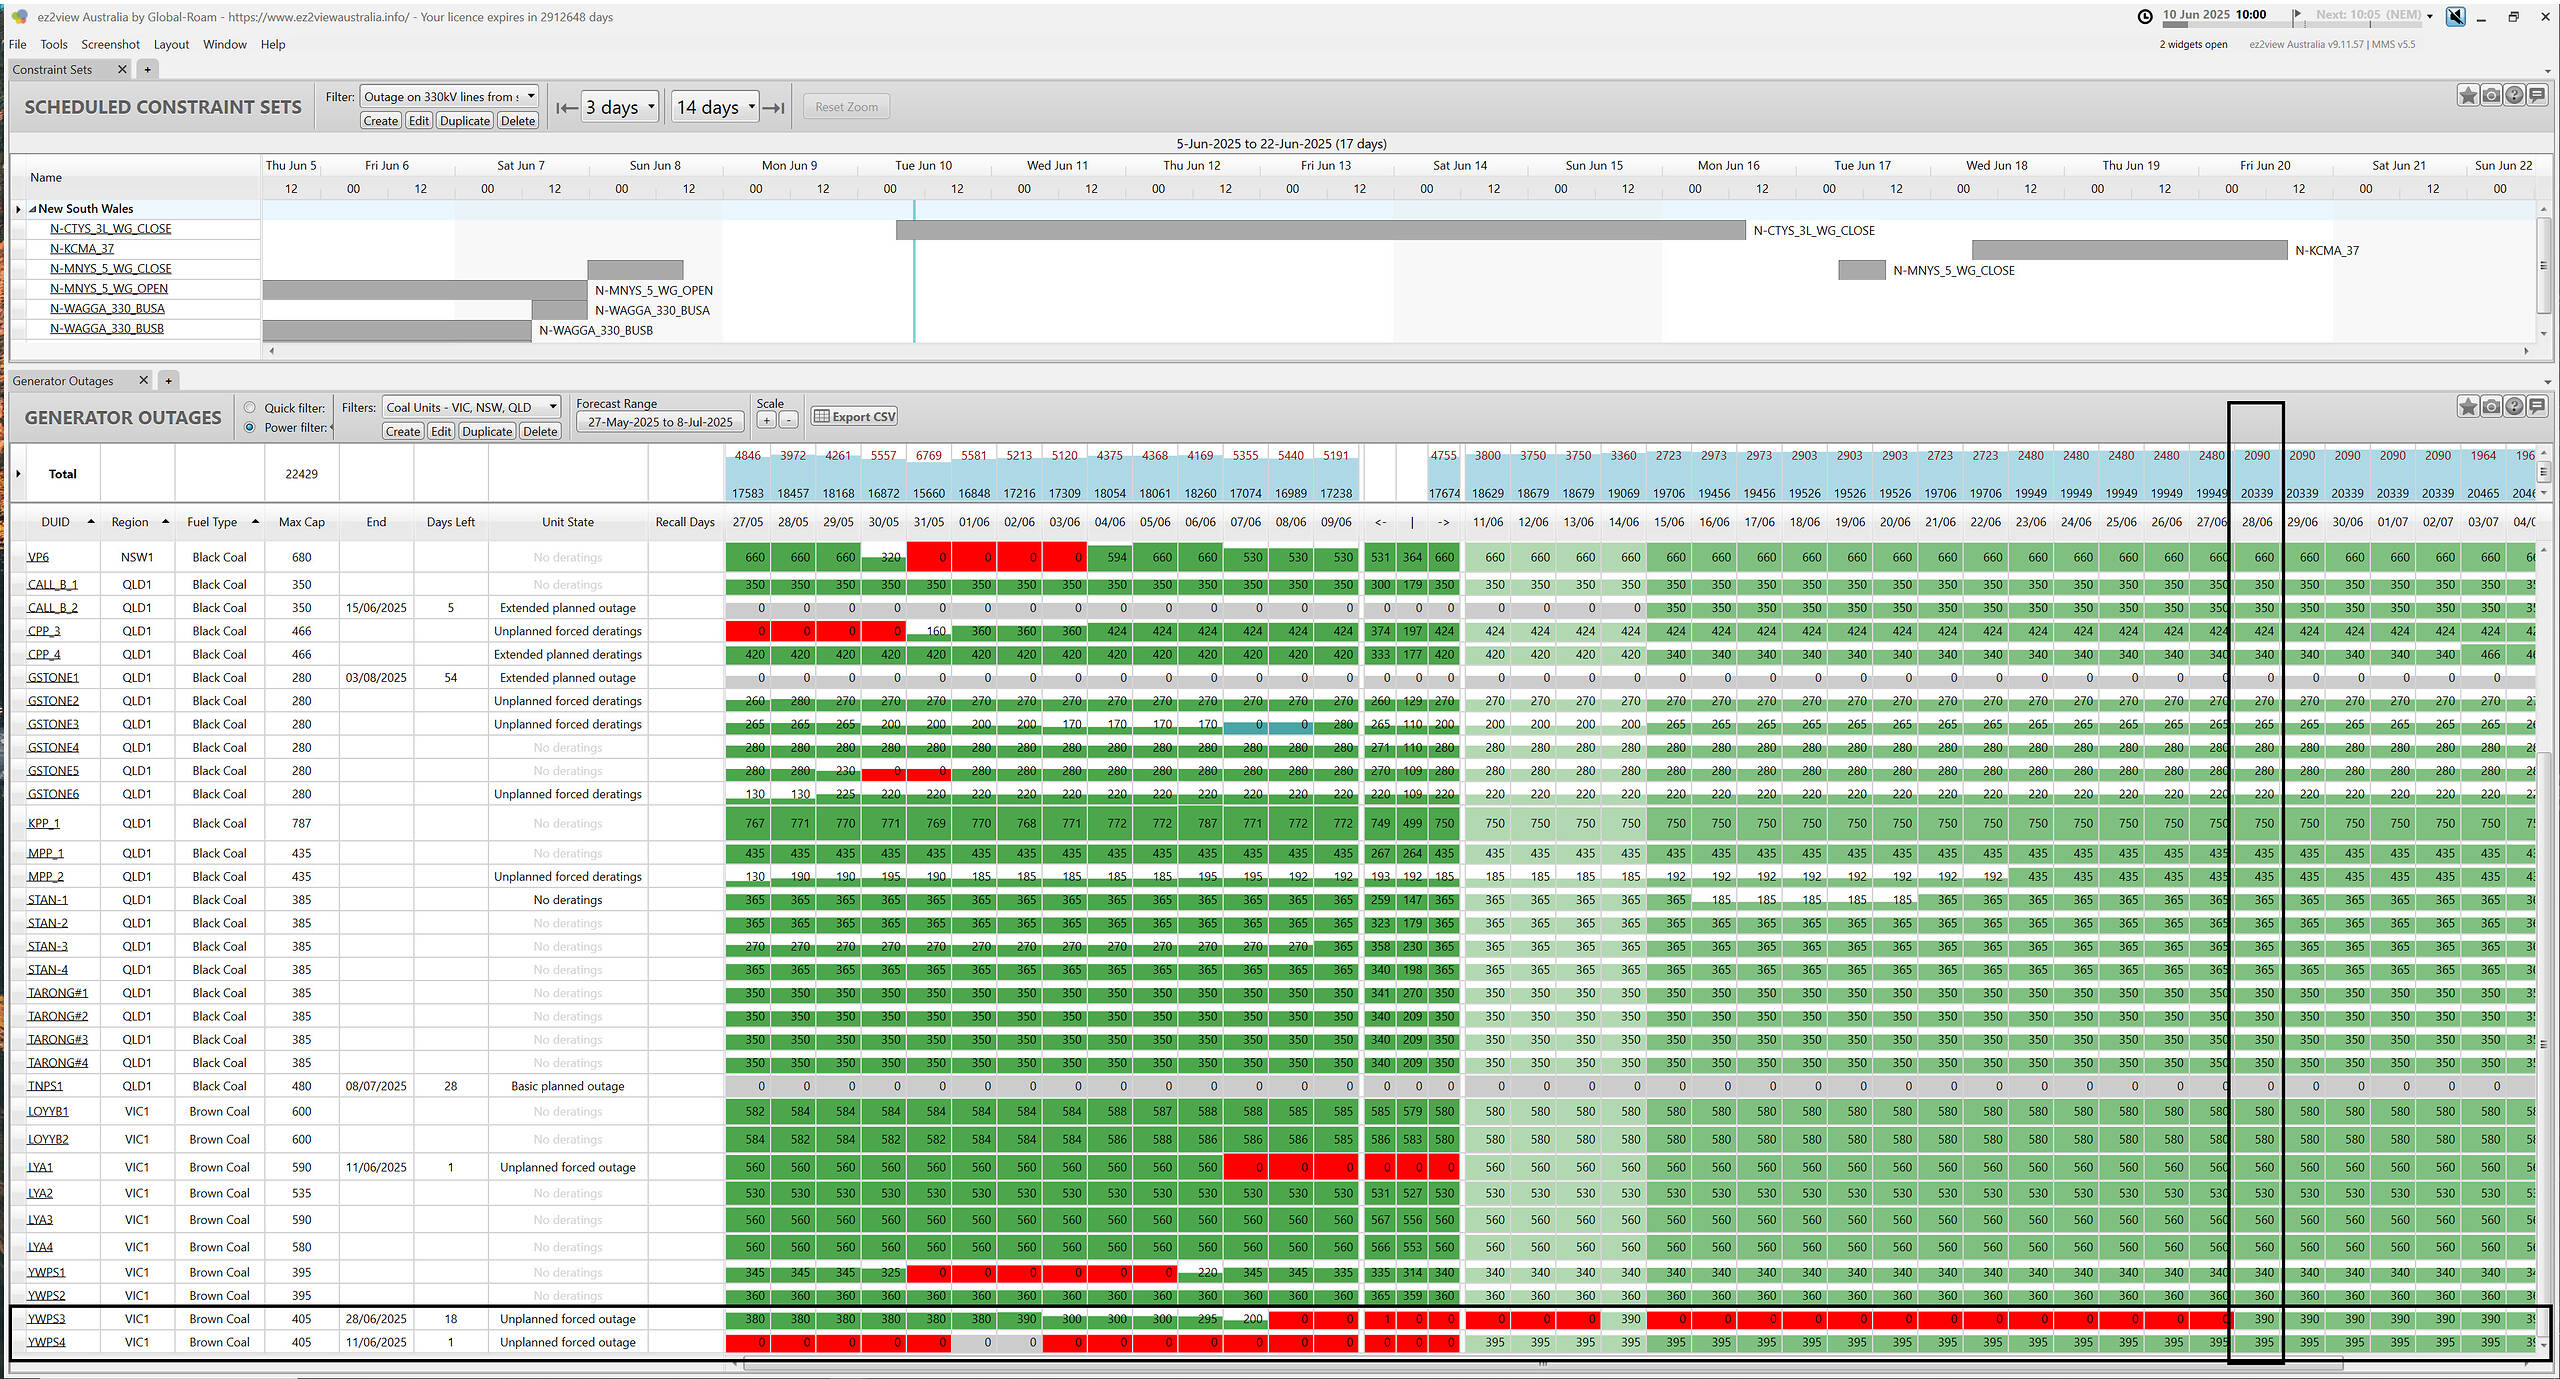Image resolution: width=2560 pixels, height=1379 pixels.
Task: Collapse Constraint Sets panel header arrow
Action: pos(2547,71)
